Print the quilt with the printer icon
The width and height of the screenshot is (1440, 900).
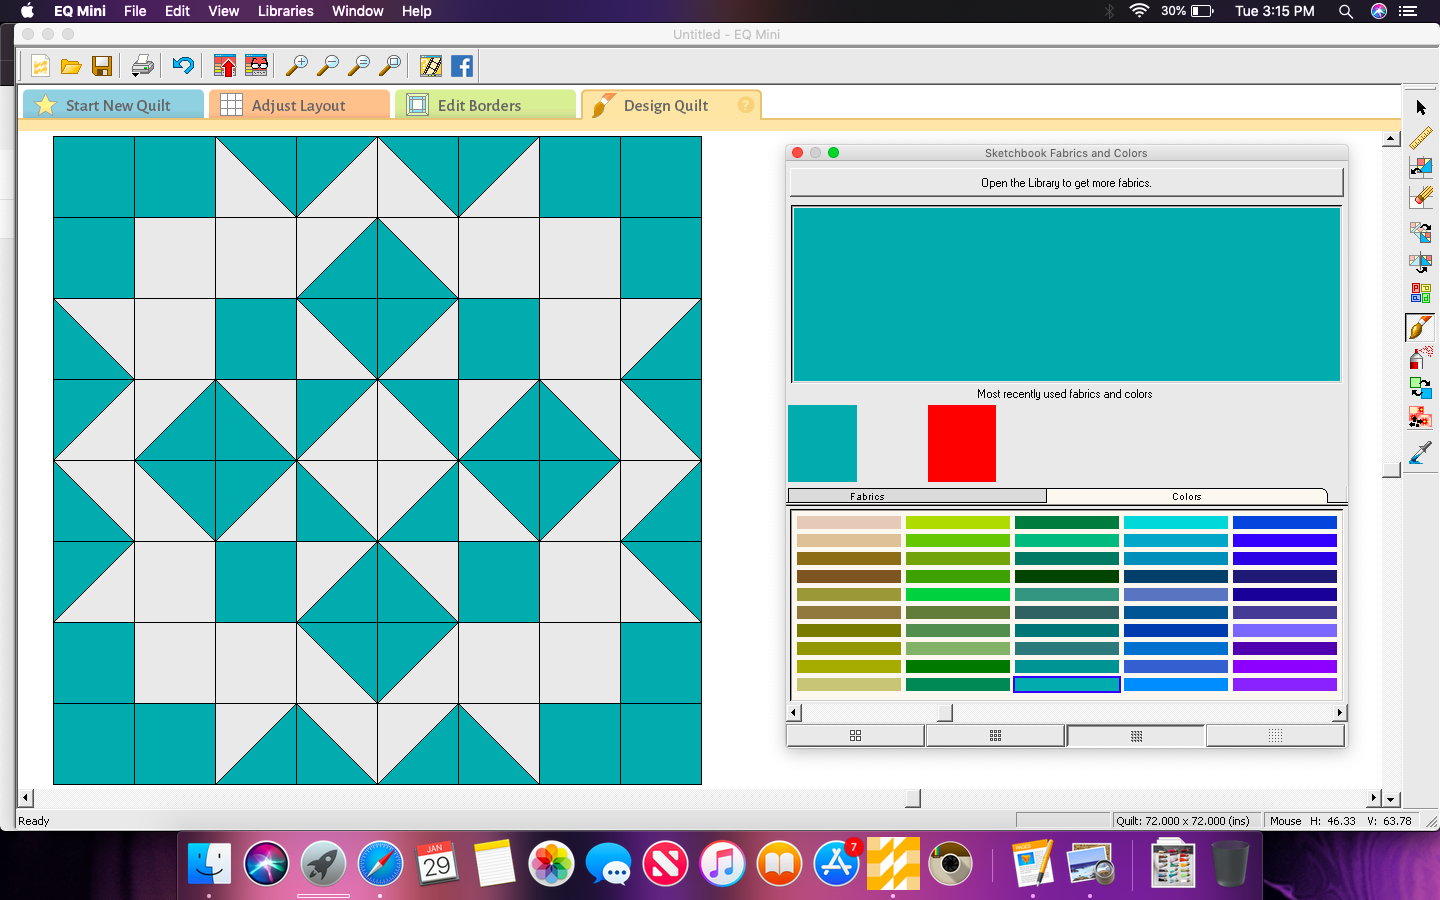point(143,66)
